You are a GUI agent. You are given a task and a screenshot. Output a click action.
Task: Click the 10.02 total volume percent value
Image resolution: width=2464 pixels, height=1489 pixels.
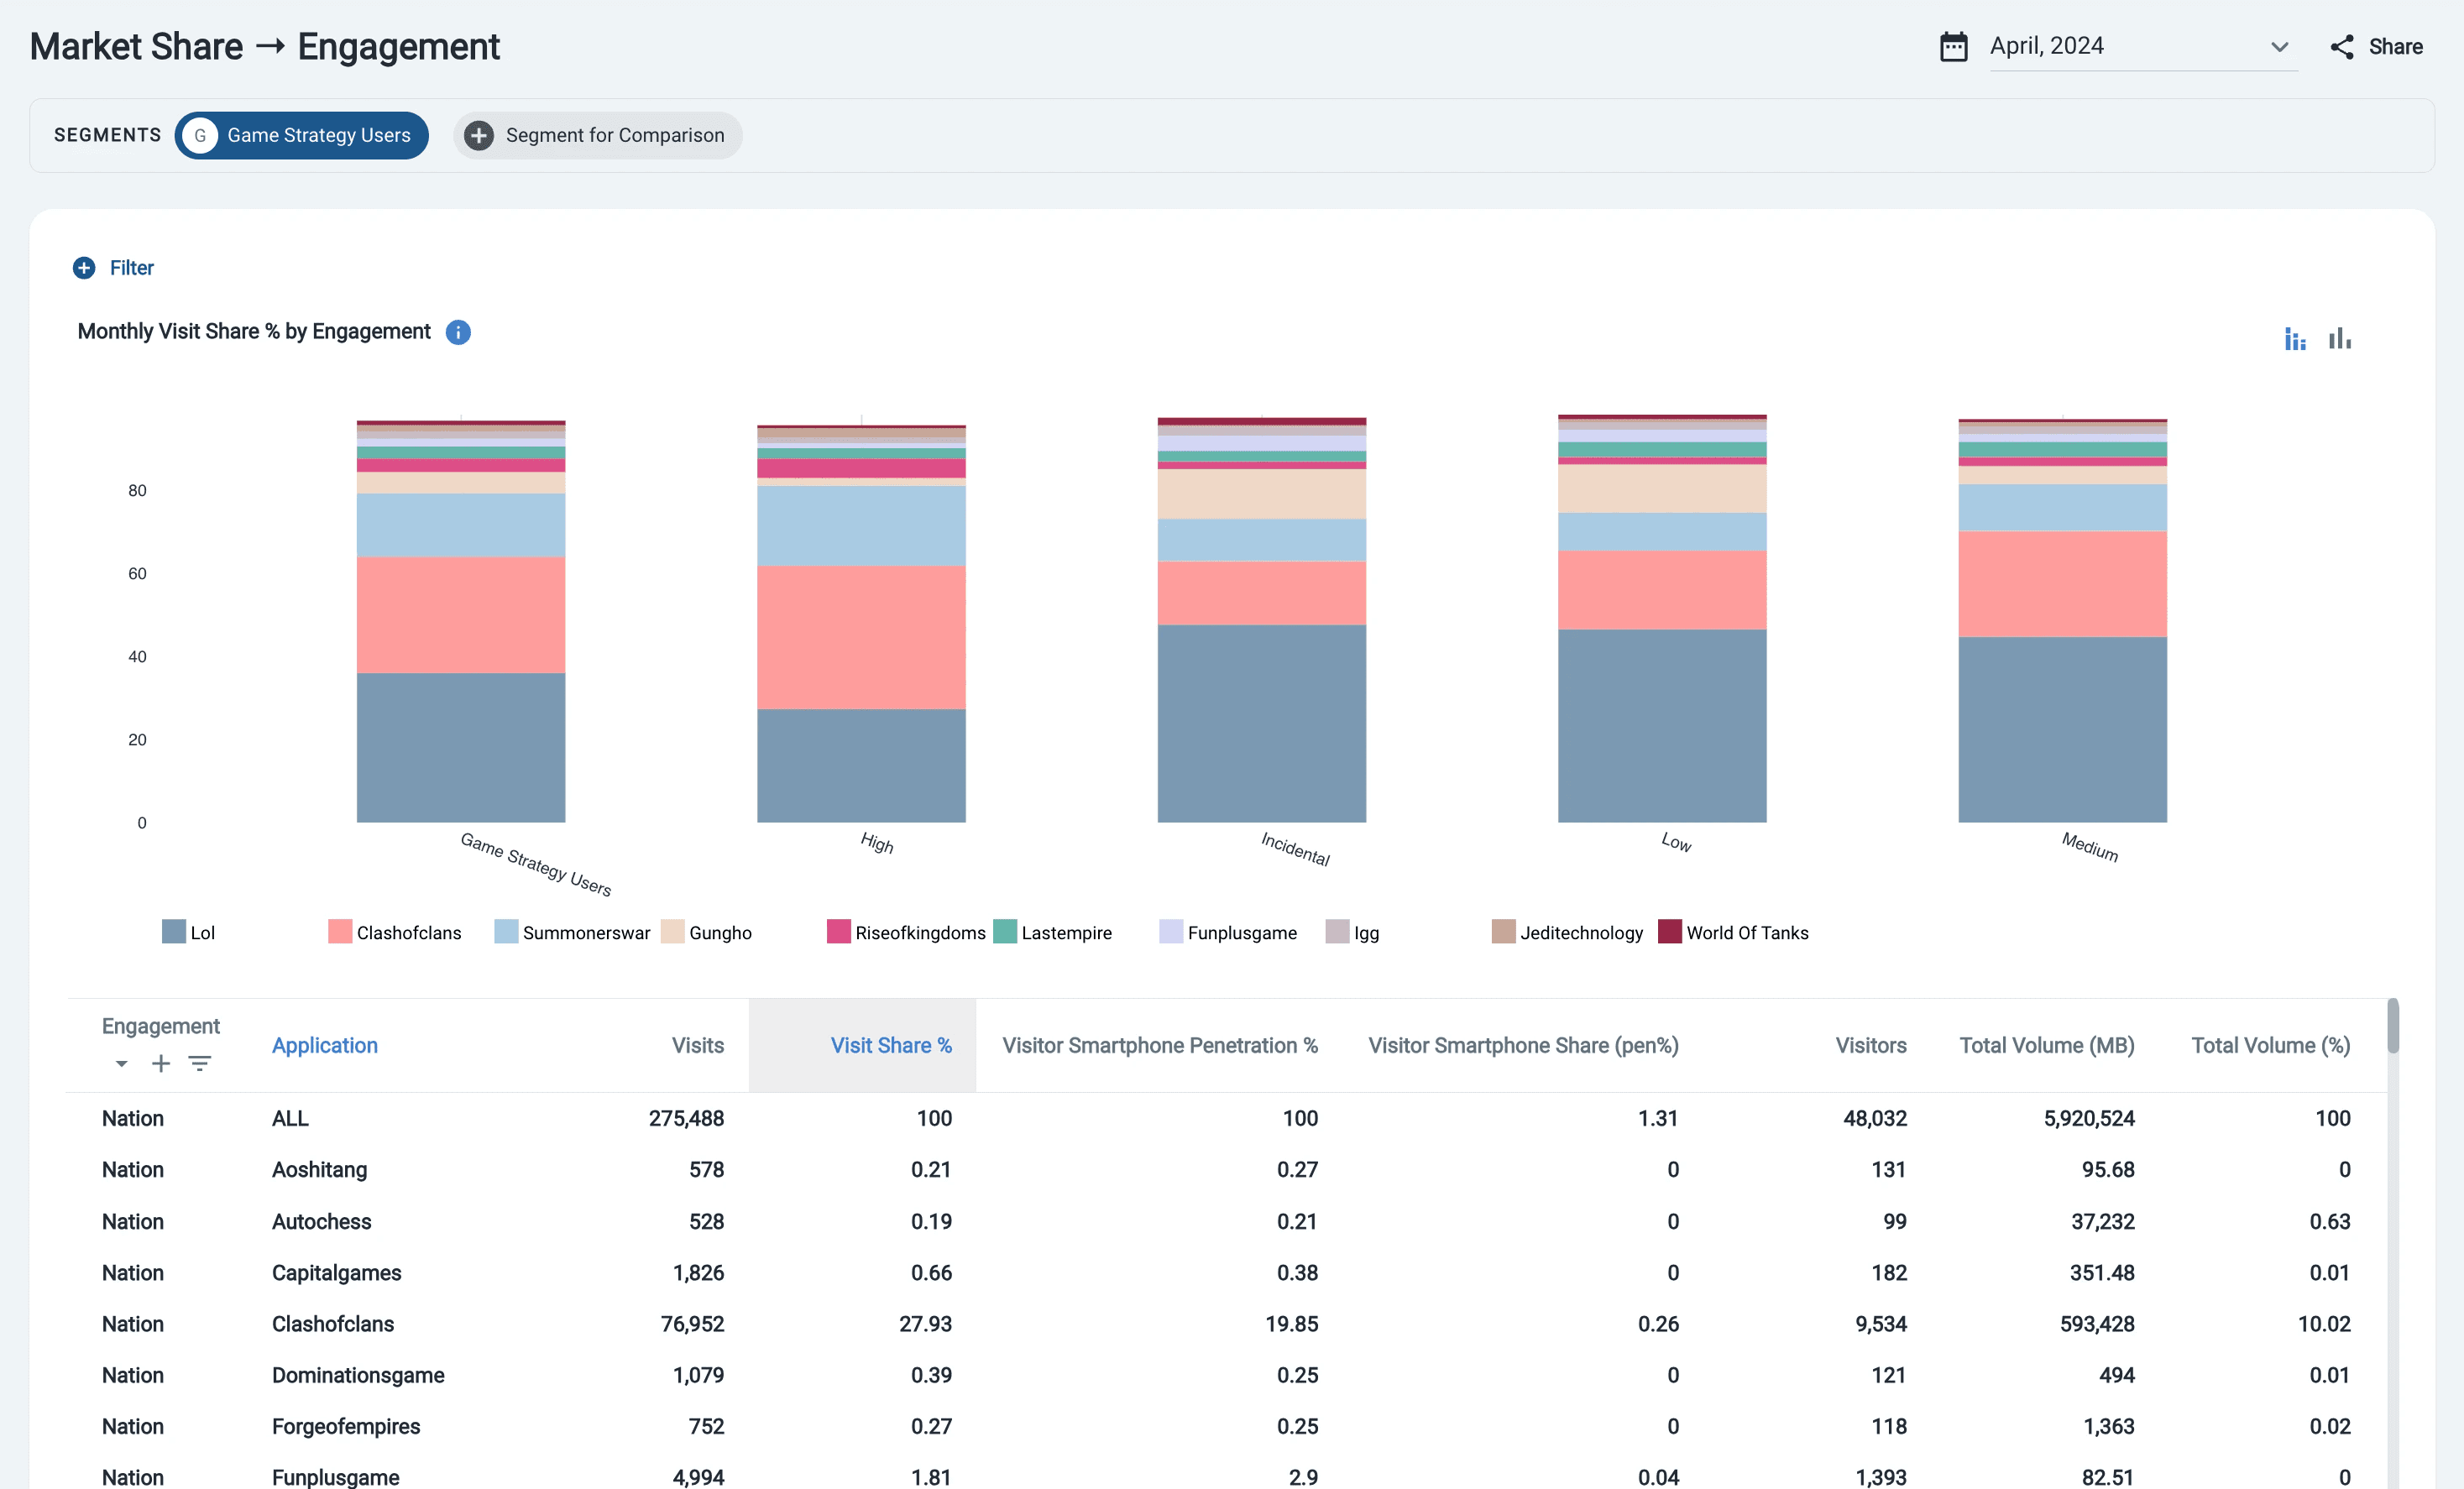click(x=2324, y=1324)
